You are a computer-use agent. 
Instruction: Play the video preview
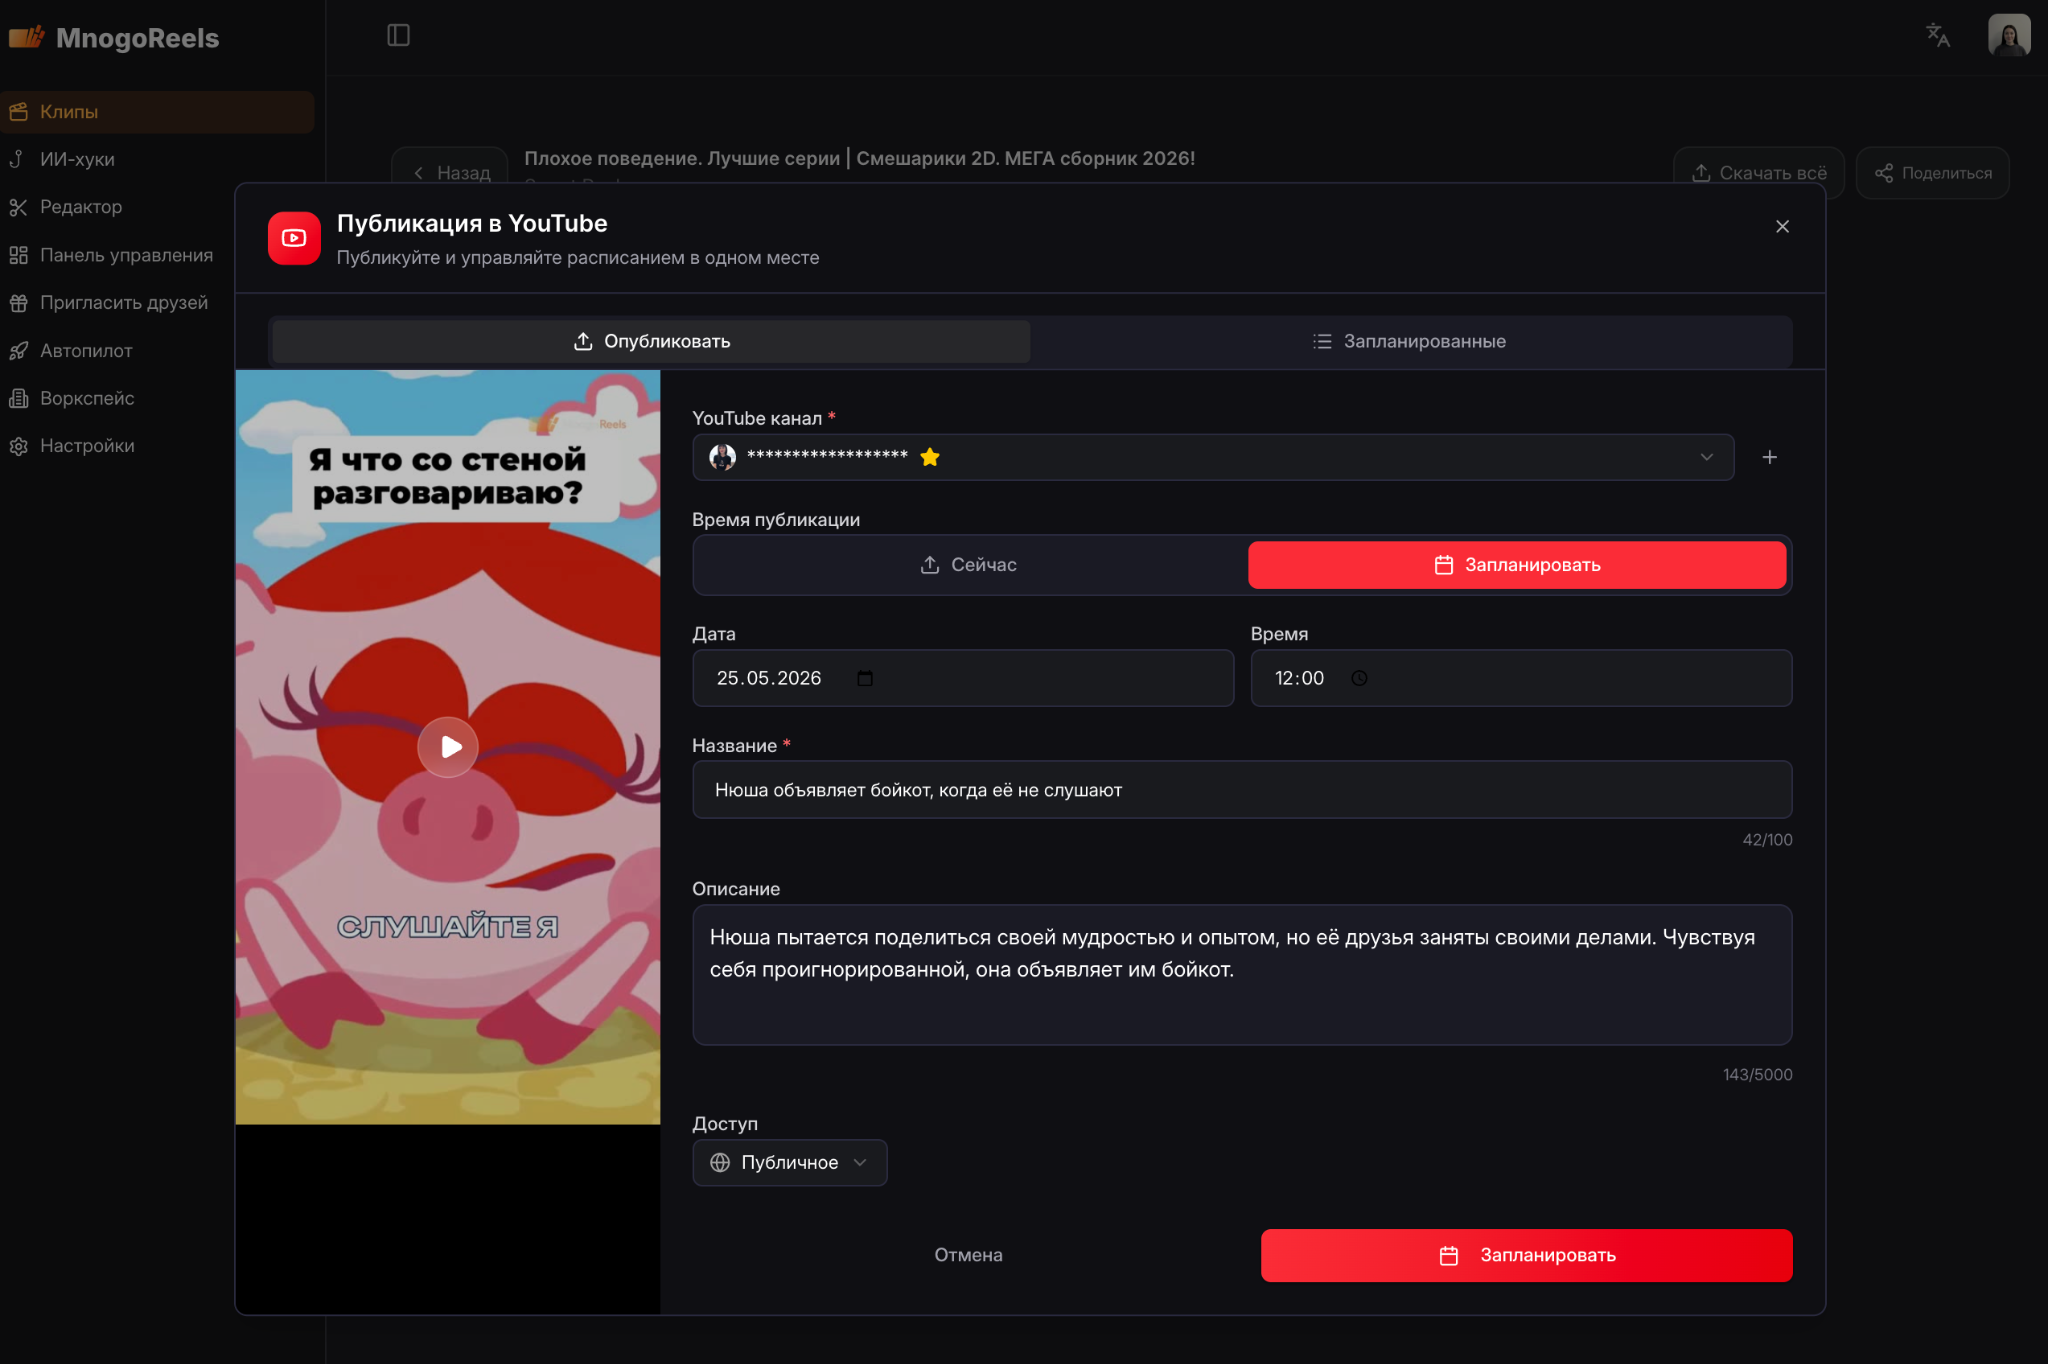click(448, 747)
